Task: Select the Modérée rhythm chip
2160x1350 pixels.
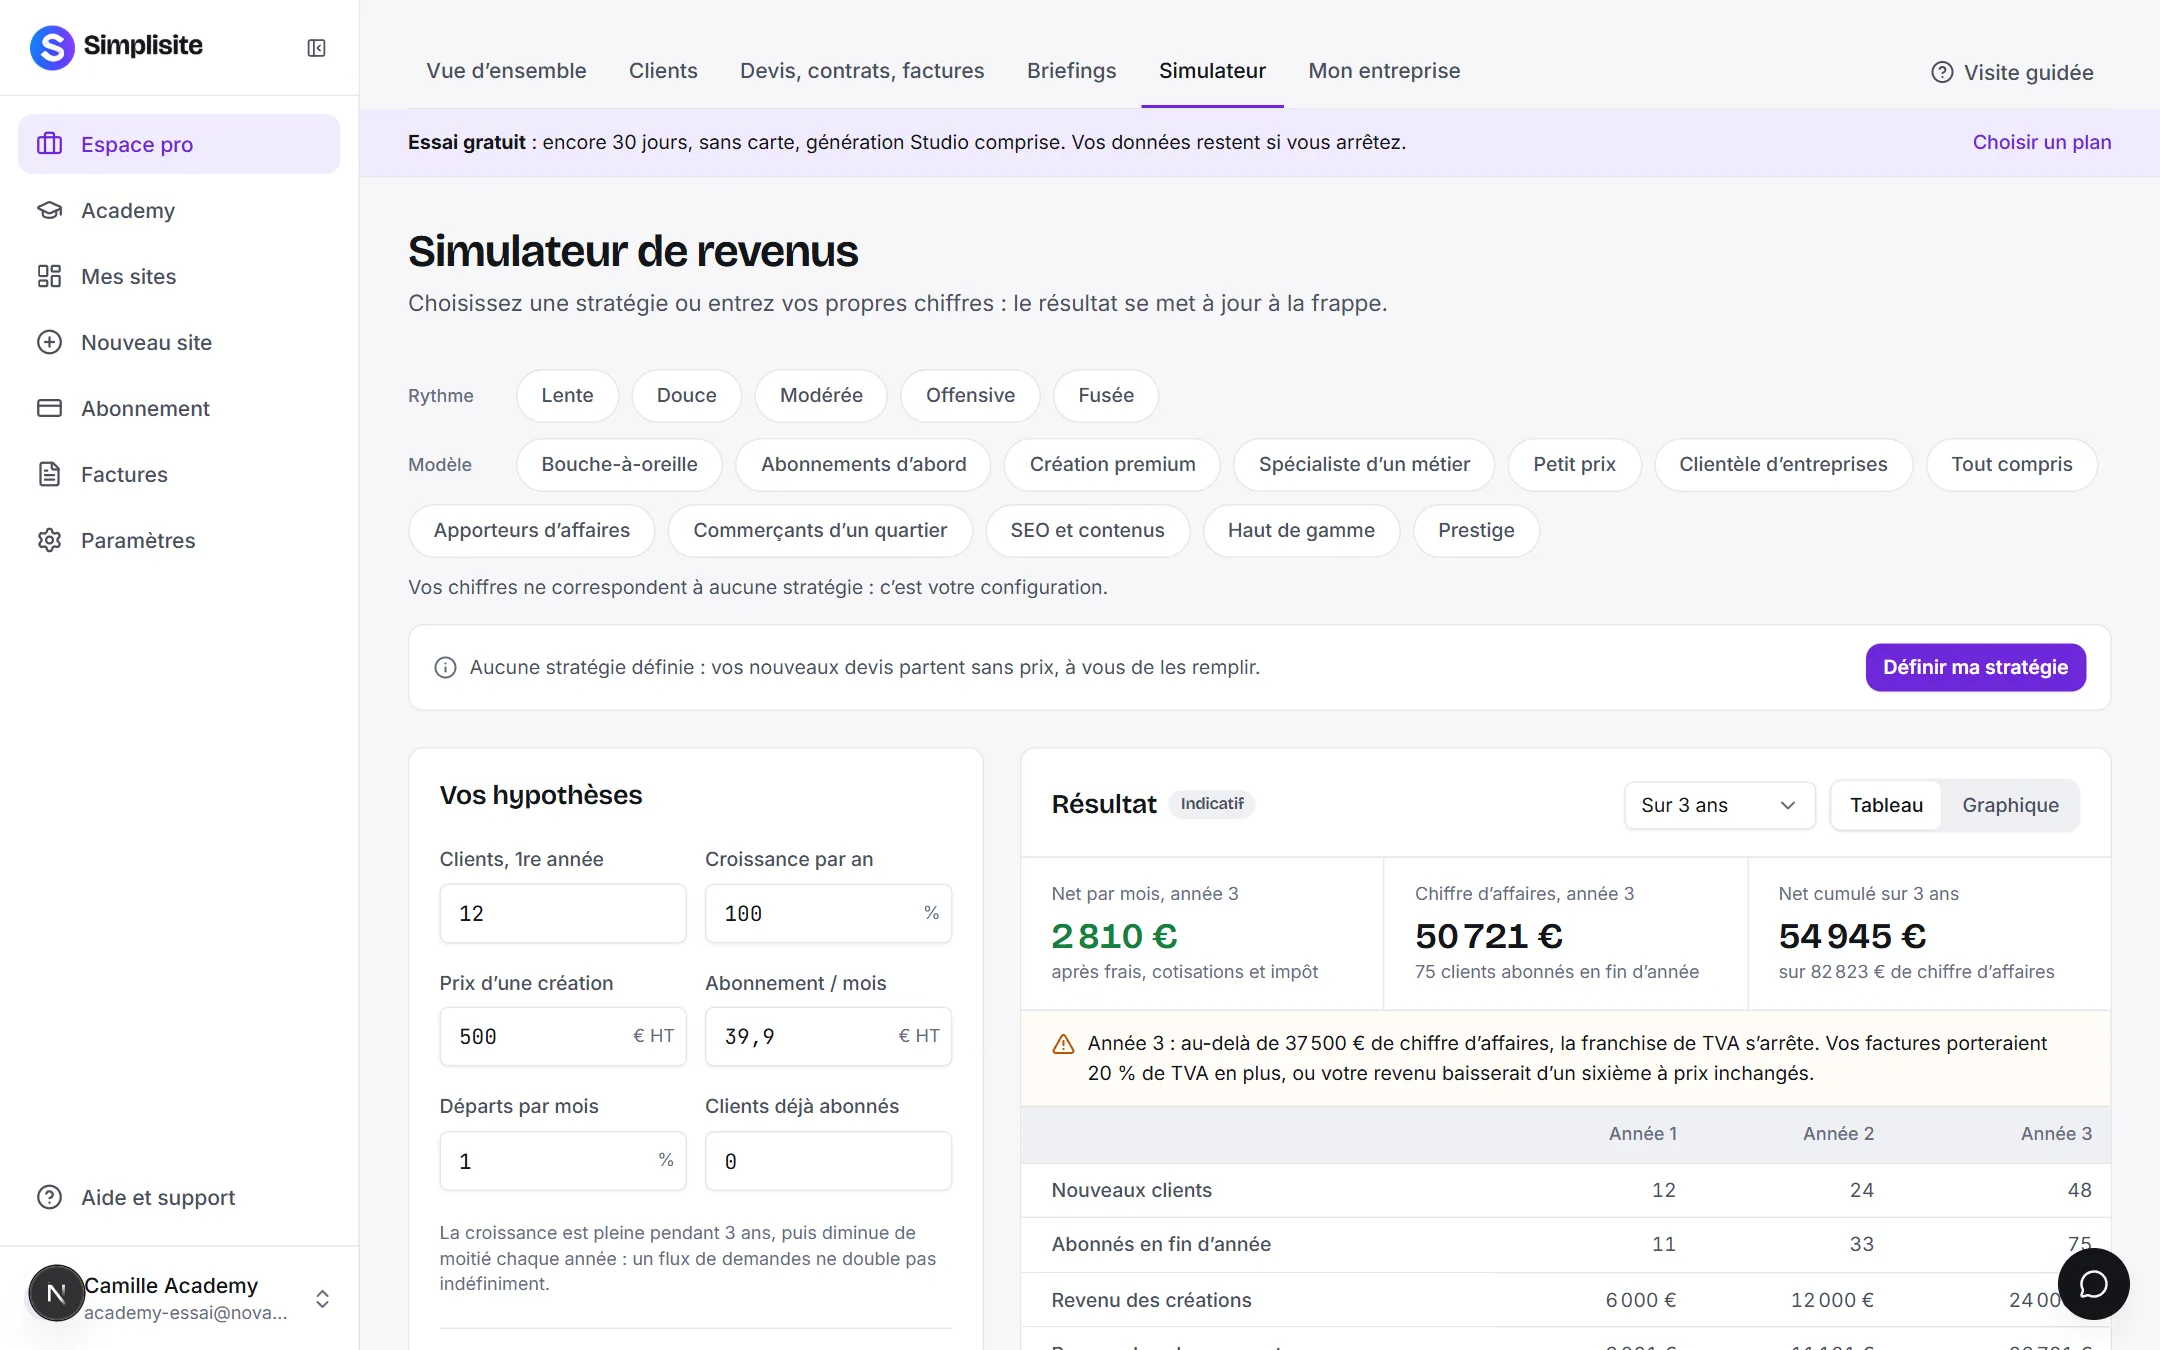Action: pos(821,395)
